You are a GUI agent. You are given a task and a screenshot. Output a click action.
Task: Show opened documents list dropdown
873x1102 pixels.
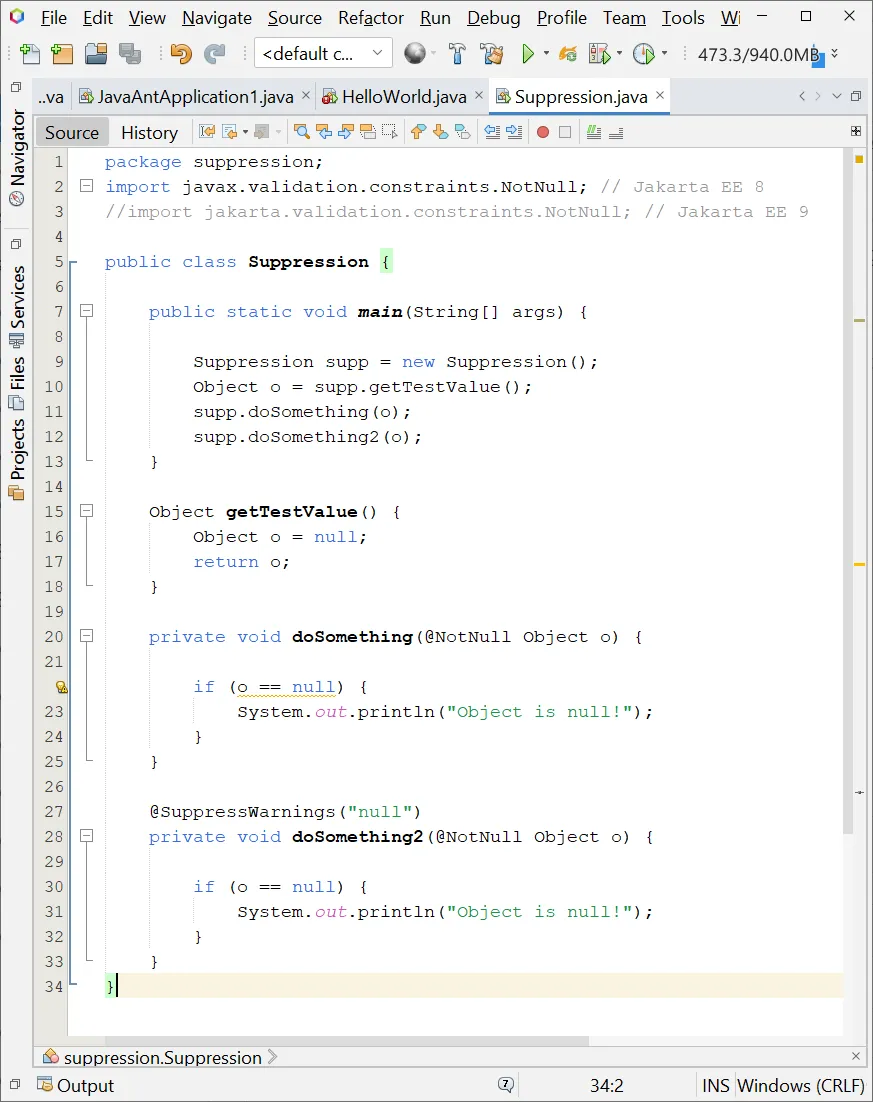(836, 96)
